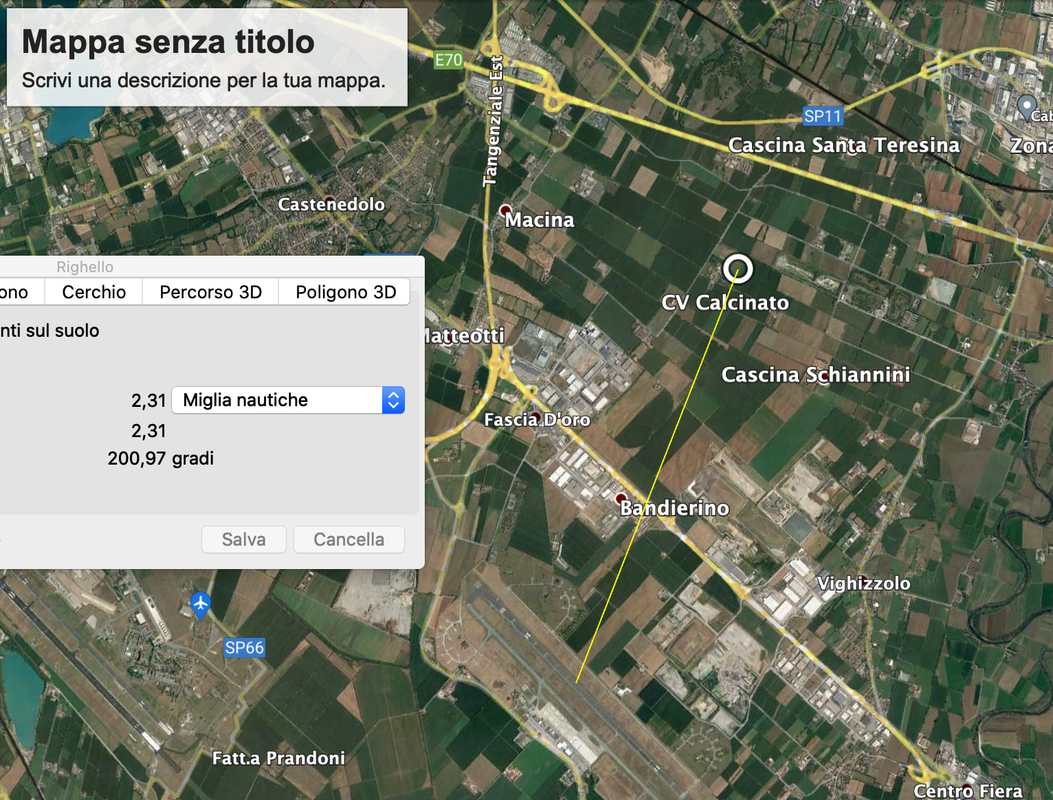
Task: Click the yellow ruler measurement line
Action: pos(657,476)
